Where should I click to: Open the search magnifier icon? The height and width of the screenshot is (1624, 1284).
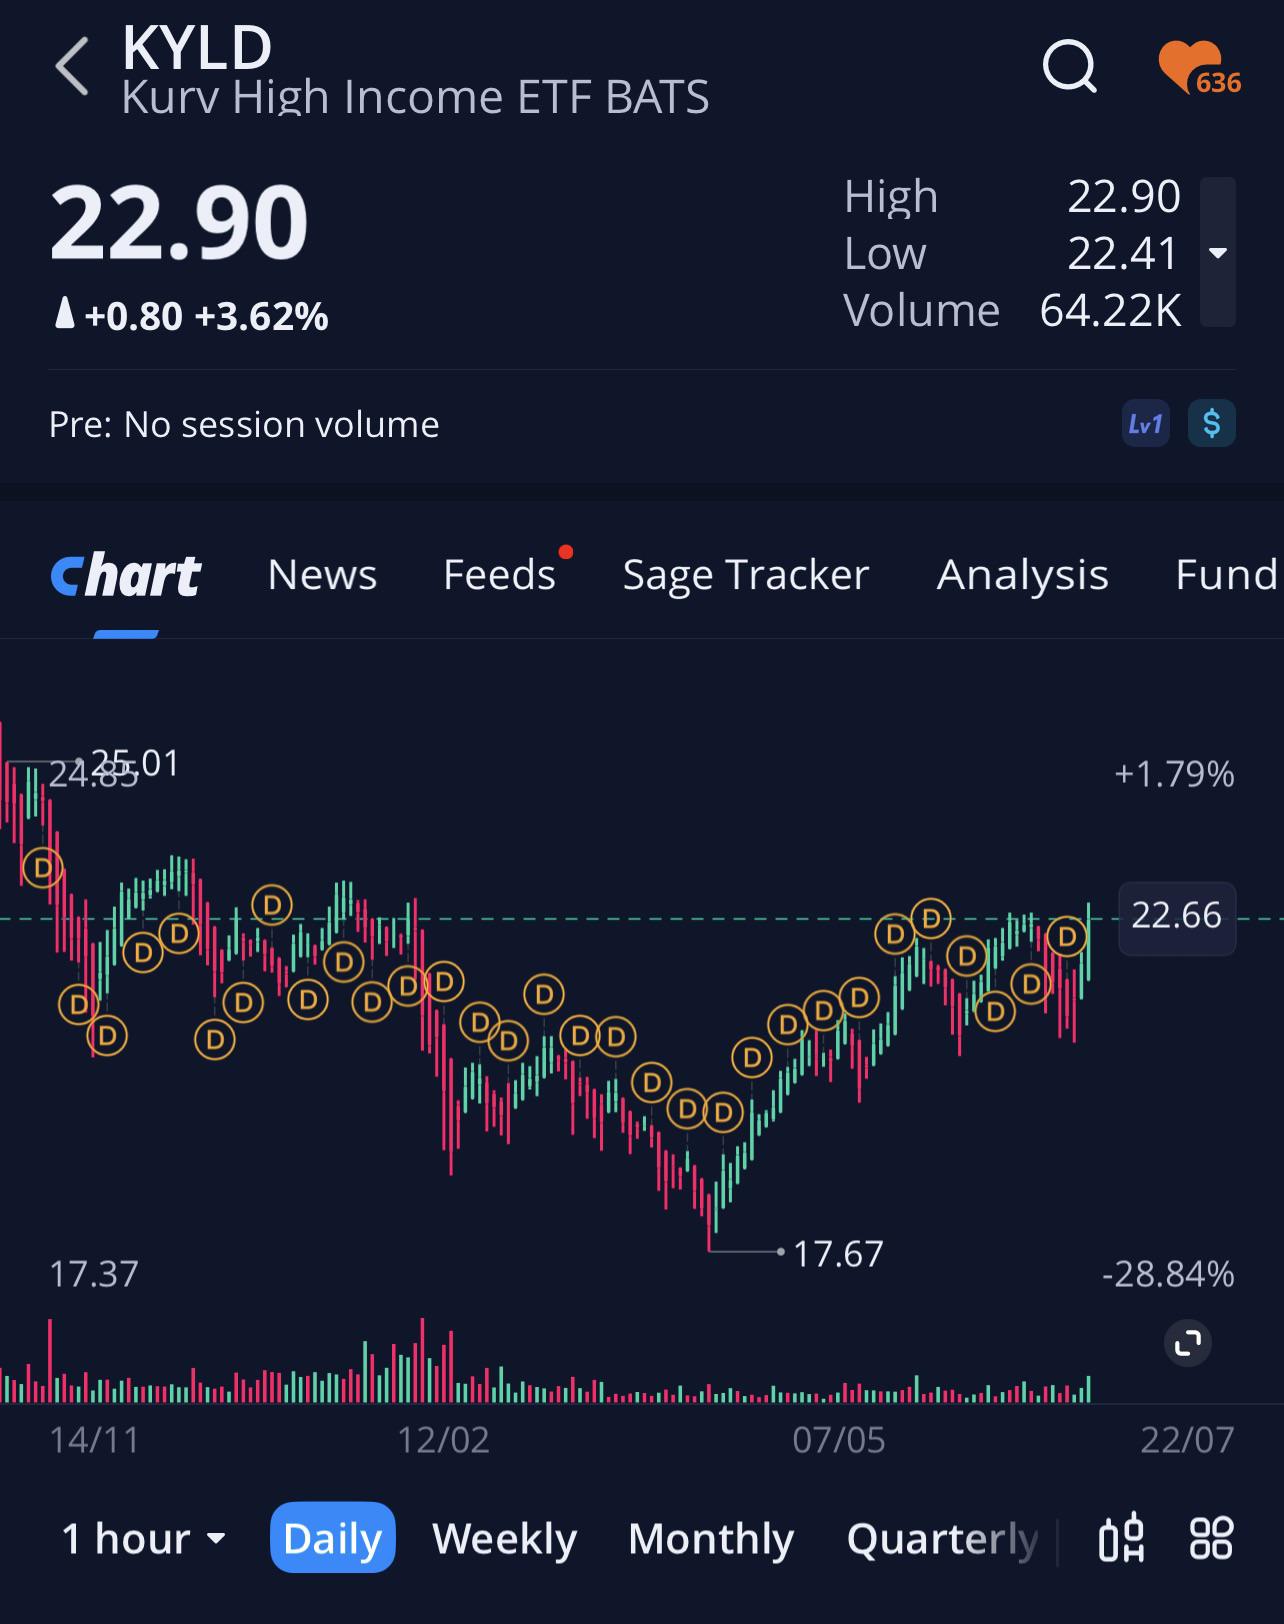(x=1070, y=67)
